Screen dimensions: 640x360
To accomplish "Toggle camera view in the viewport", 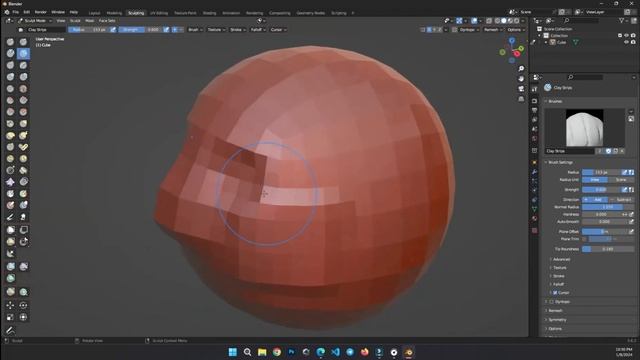I will point(521,89).
